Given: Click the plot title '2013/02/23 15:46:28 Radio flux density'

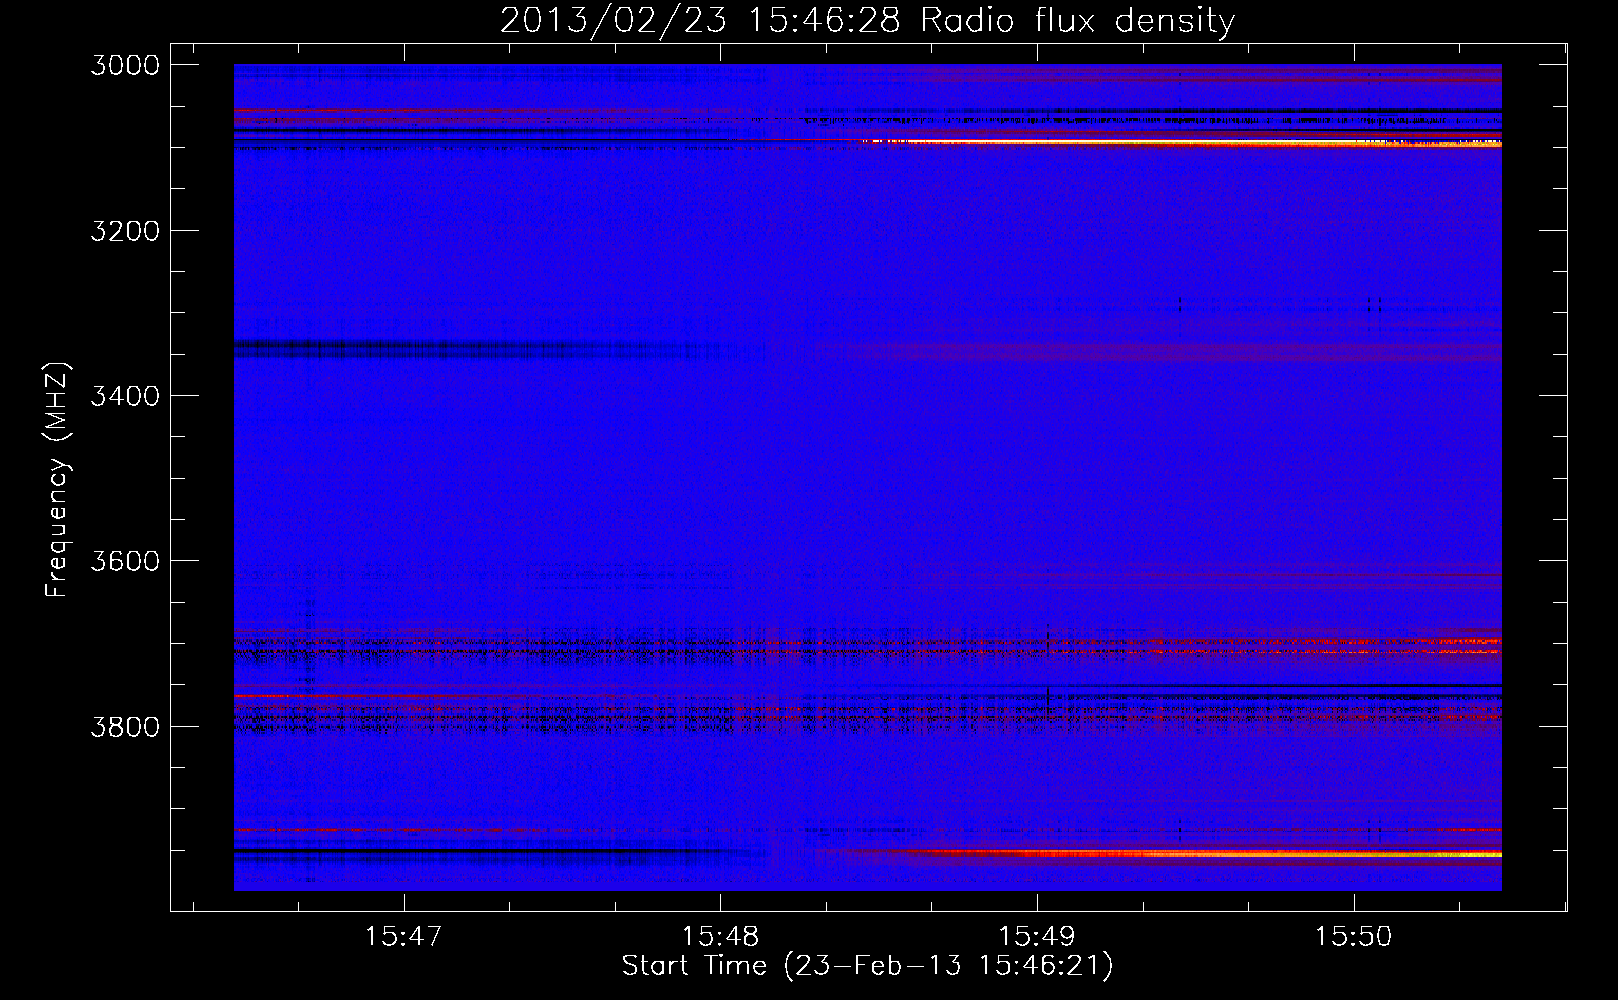Looking at the screenshot, I should pos(867,20).
